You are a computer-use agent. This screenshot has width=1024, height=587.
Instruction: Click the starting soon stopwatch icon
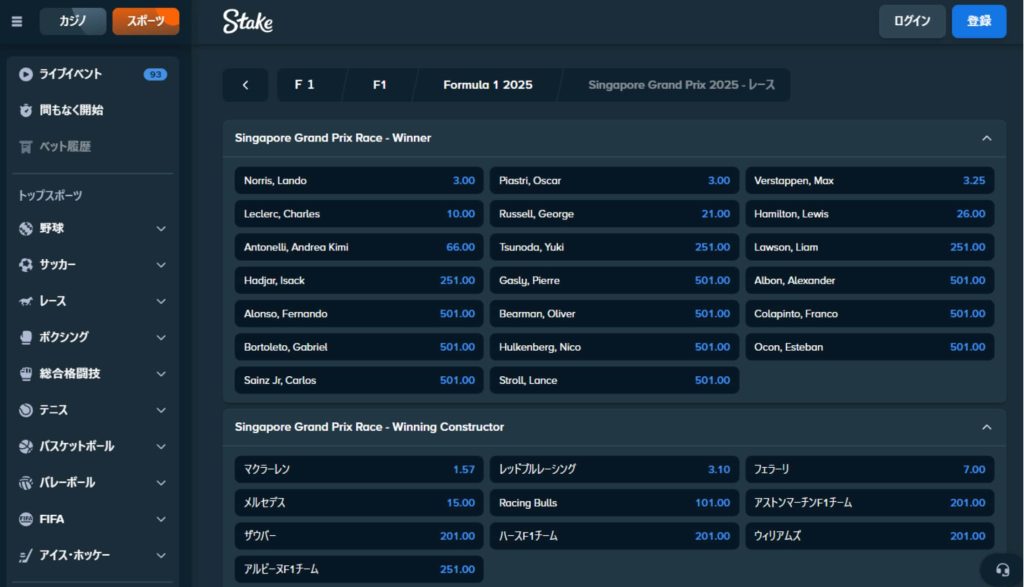click(x=25, y=110)
